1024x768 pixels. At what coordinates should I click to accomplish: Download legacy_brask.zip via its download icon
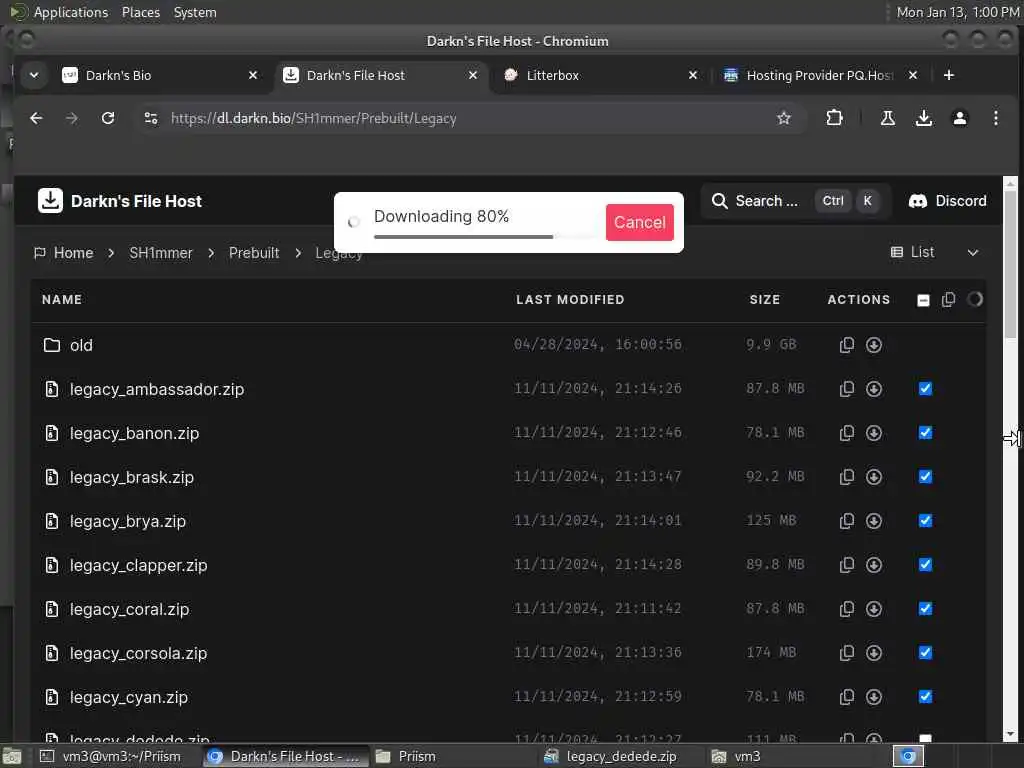point(874,477)
